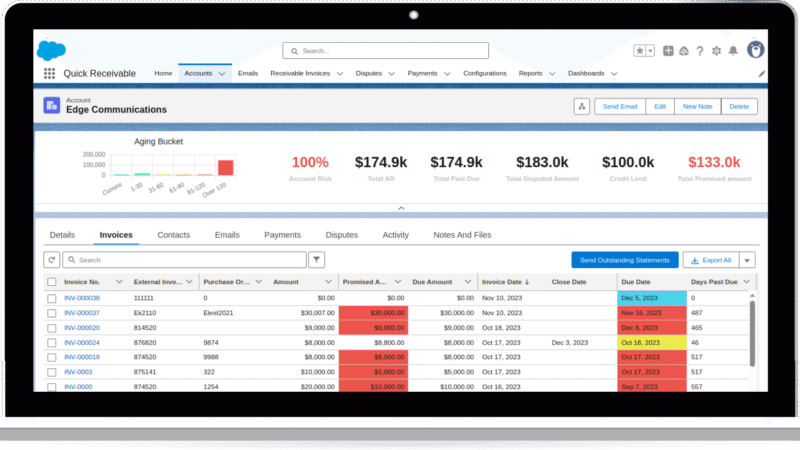This screenshot has height=450, width=800.
Task: Check the box for INV-000018
Action: (52, 357)
